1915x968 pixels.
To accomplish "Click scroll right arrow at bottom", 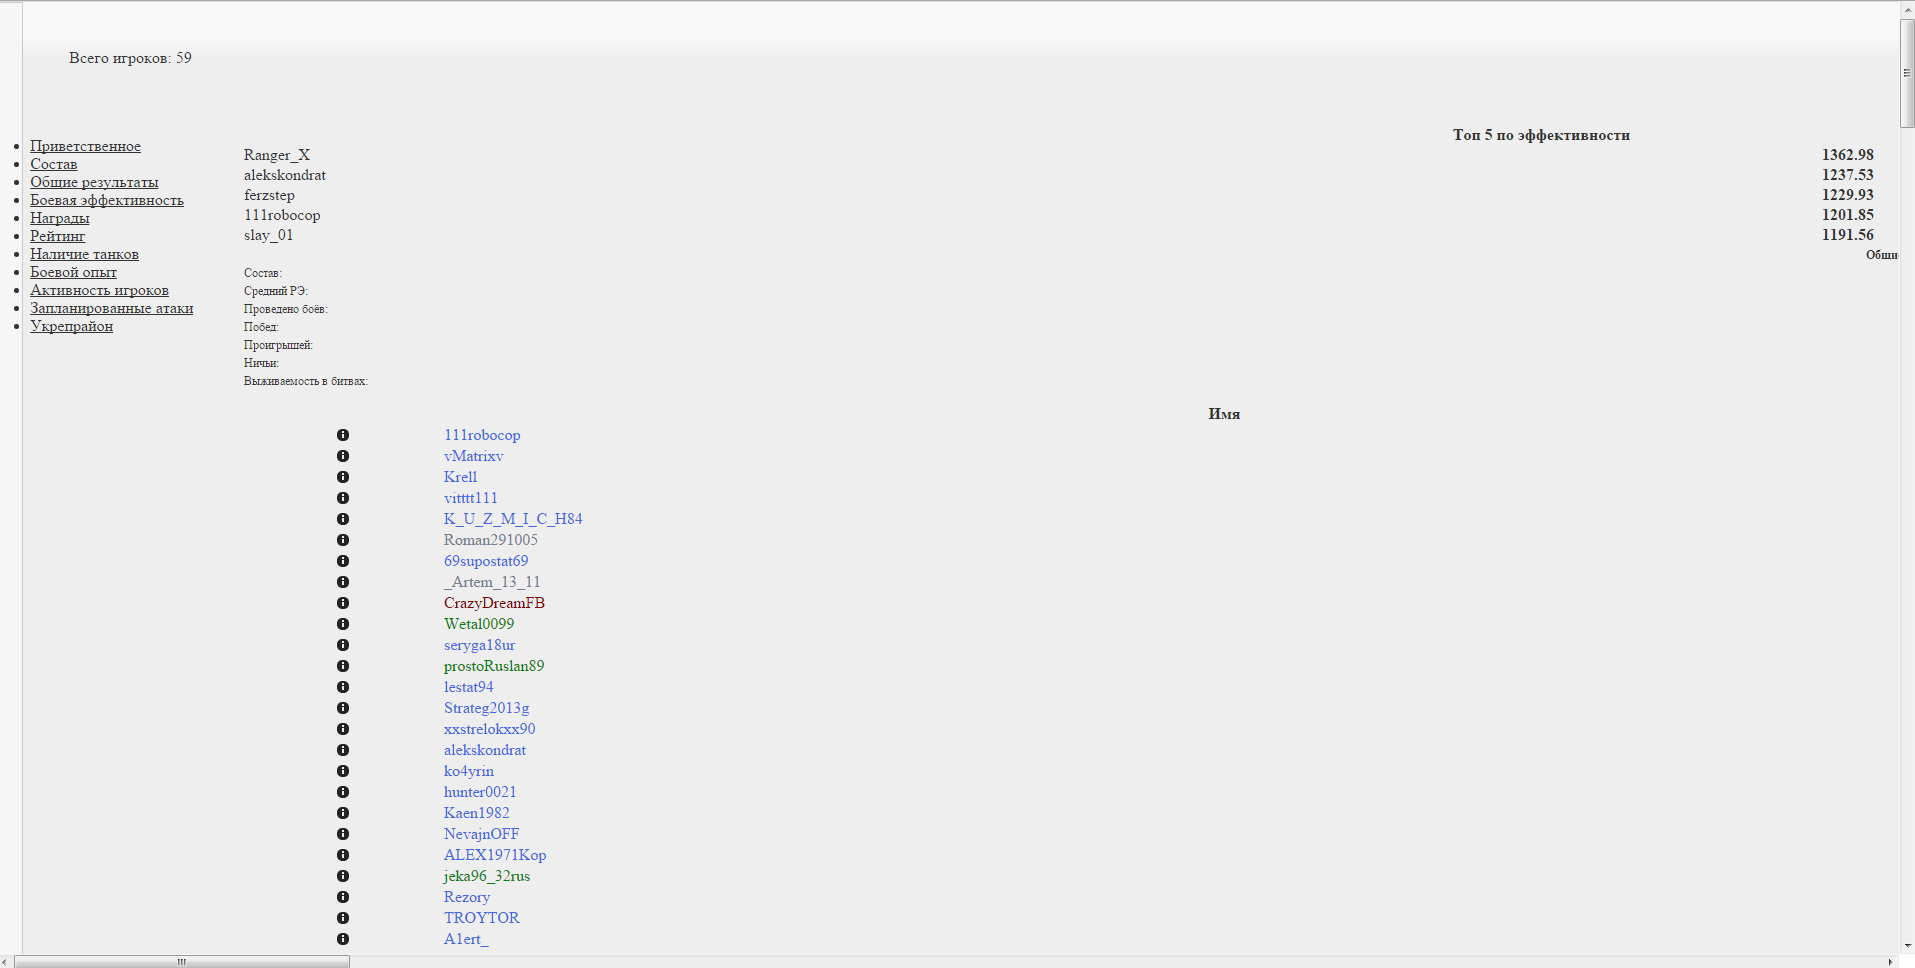I will coord(1890,962).
